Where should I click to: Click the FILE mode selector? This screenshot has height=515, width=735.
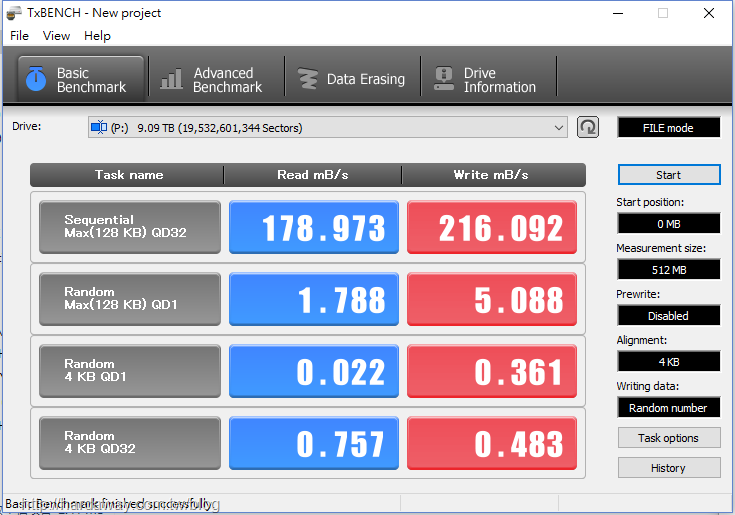tap(668, 128)
